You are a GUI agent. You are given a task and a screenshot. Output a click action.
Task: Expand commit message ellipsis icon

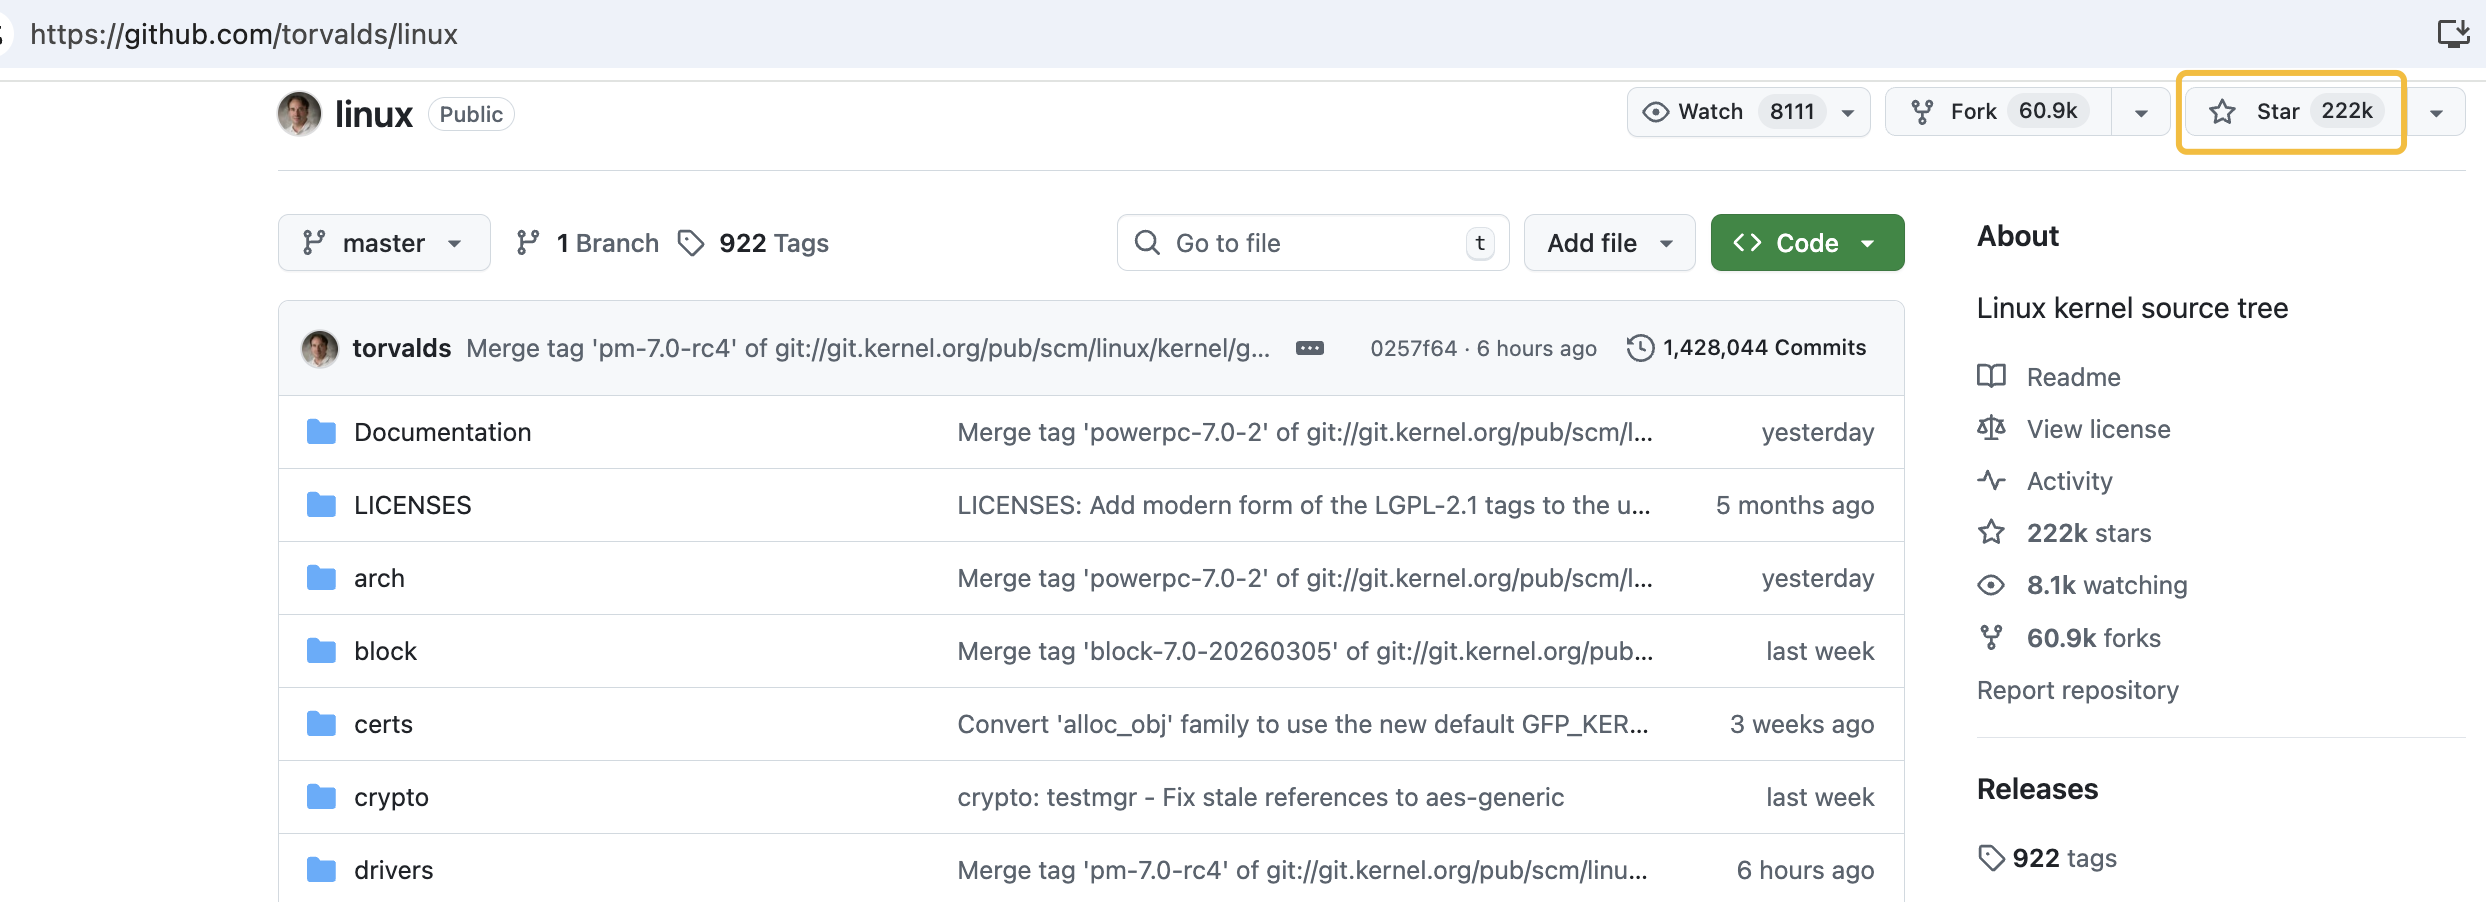tap(1309, 348)
